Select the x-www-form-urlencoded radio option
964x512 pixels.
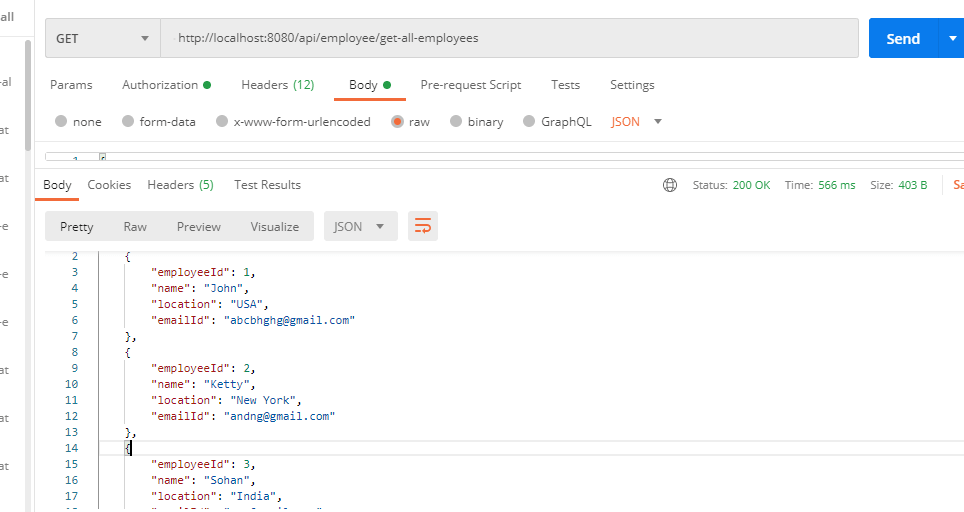coord(222,121)
